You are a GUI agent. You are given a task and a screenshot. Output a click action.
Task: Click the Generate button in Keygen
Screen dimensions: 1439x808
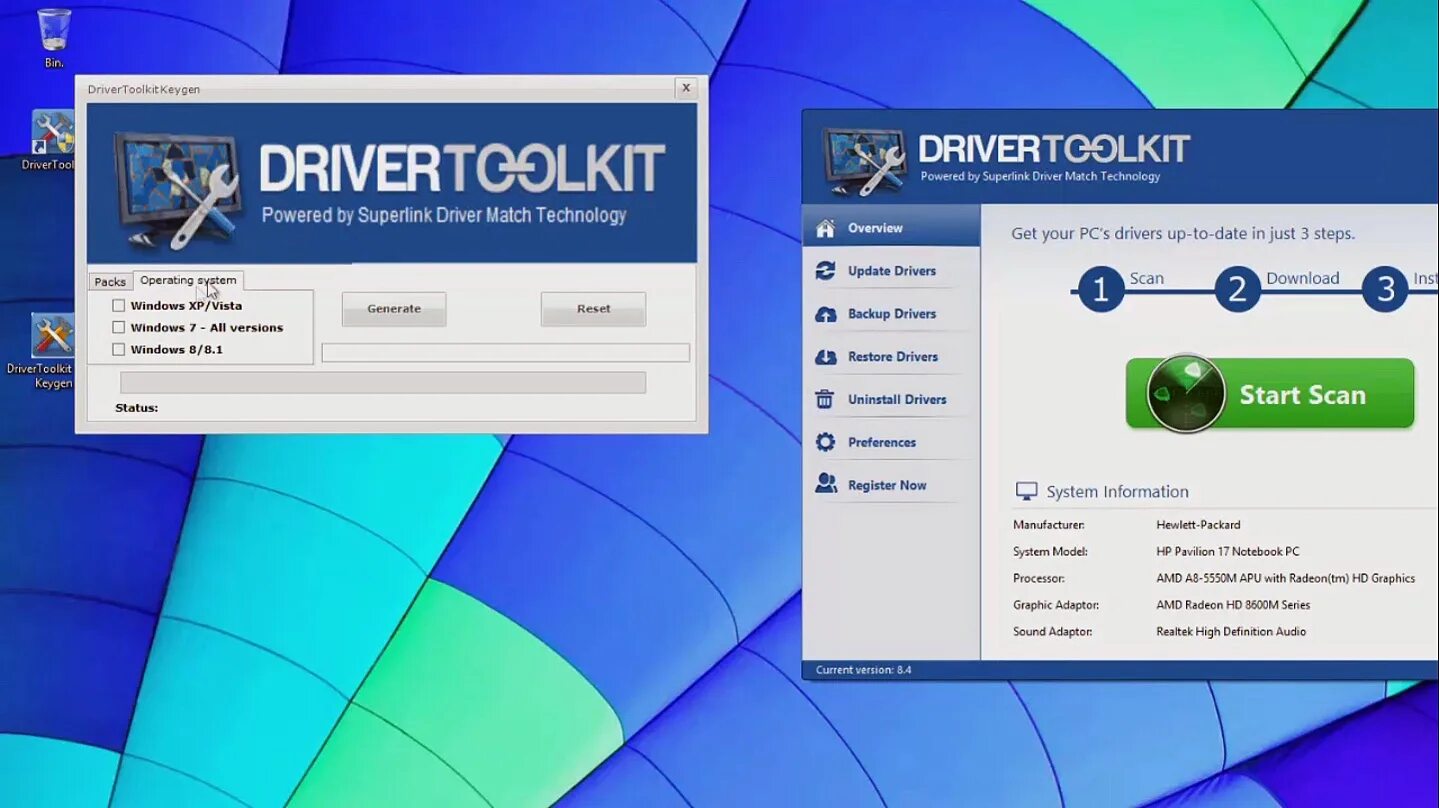click(394, 309)
